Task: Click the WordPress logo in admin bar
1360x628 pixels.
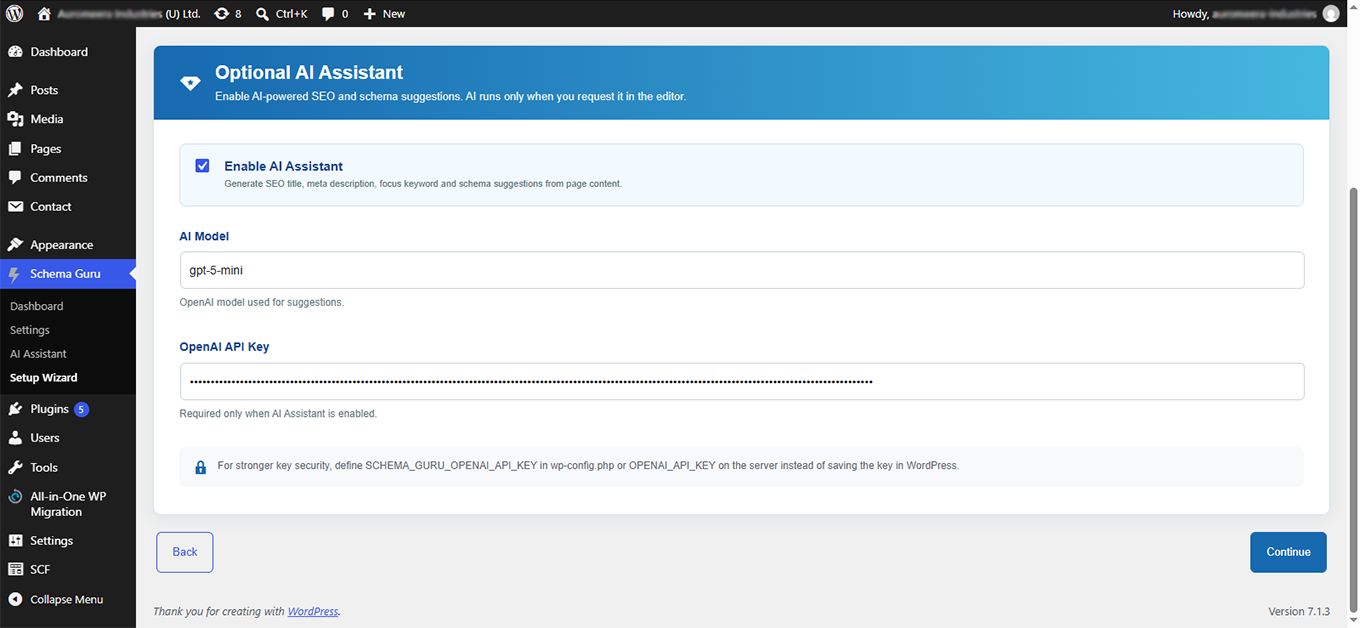Action: tap(14, 14)
